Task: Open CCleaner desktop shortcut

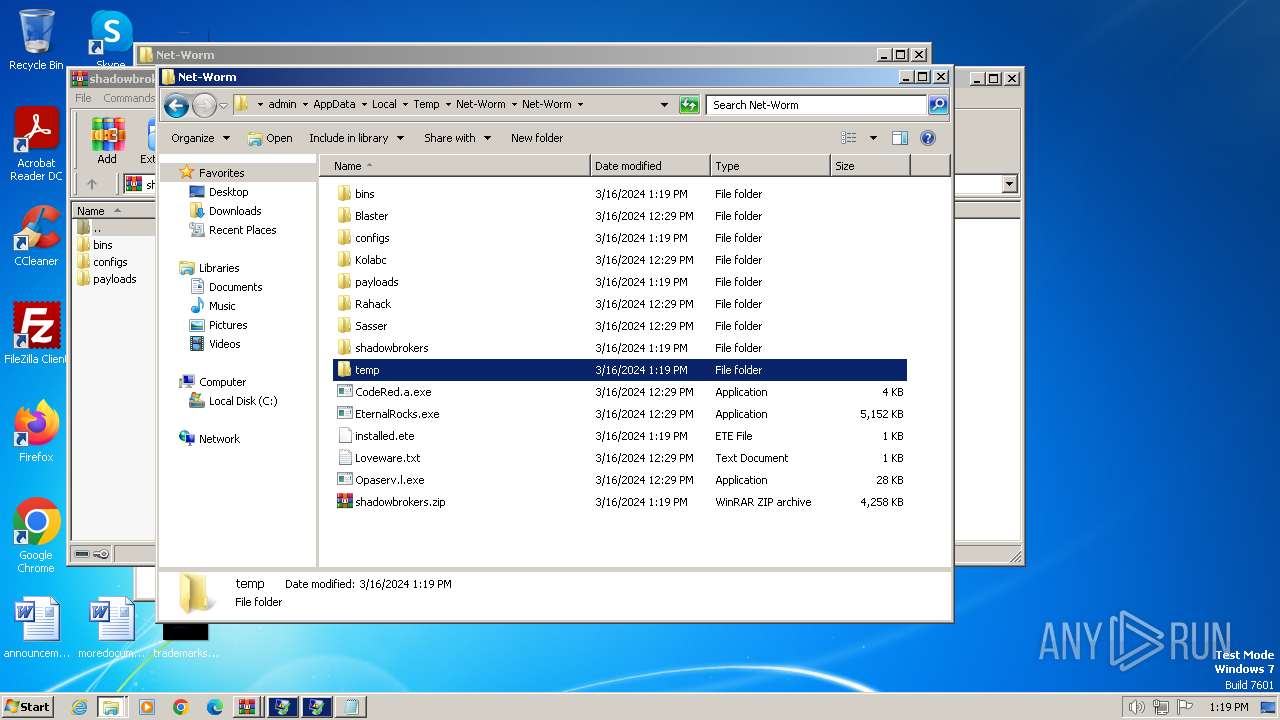Action: [x=36, y=237]
